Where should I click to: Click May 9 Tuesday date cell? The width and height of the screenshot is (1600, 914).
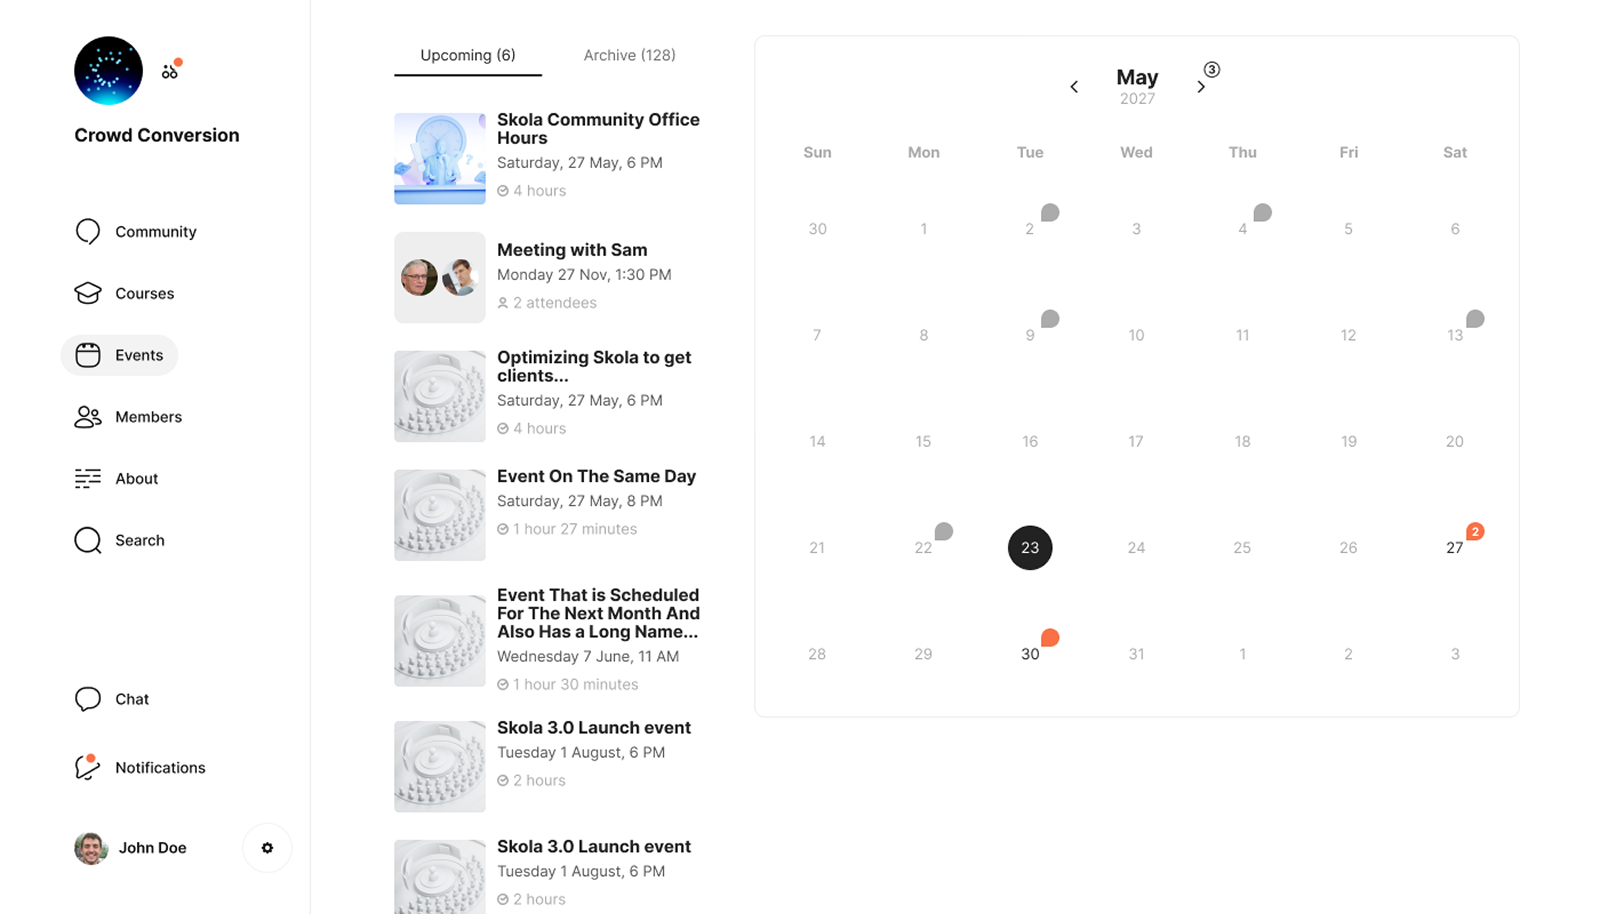(1029, 335)
